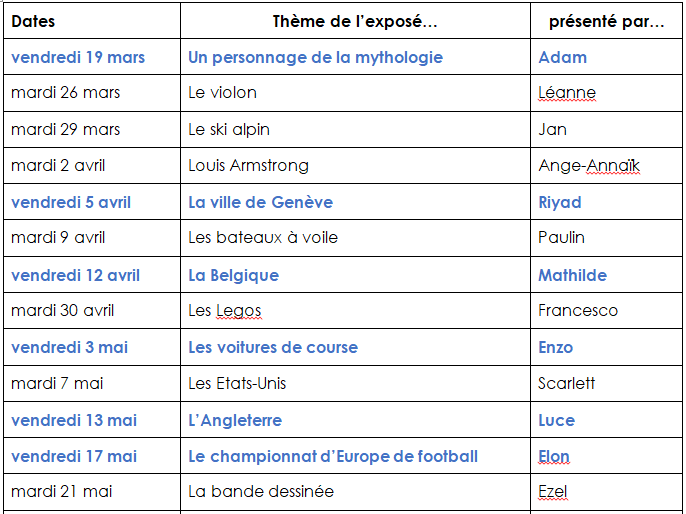
Task: Click the "présenté par…" header cell
Action: pyautogui.click(x=606, y=21)
